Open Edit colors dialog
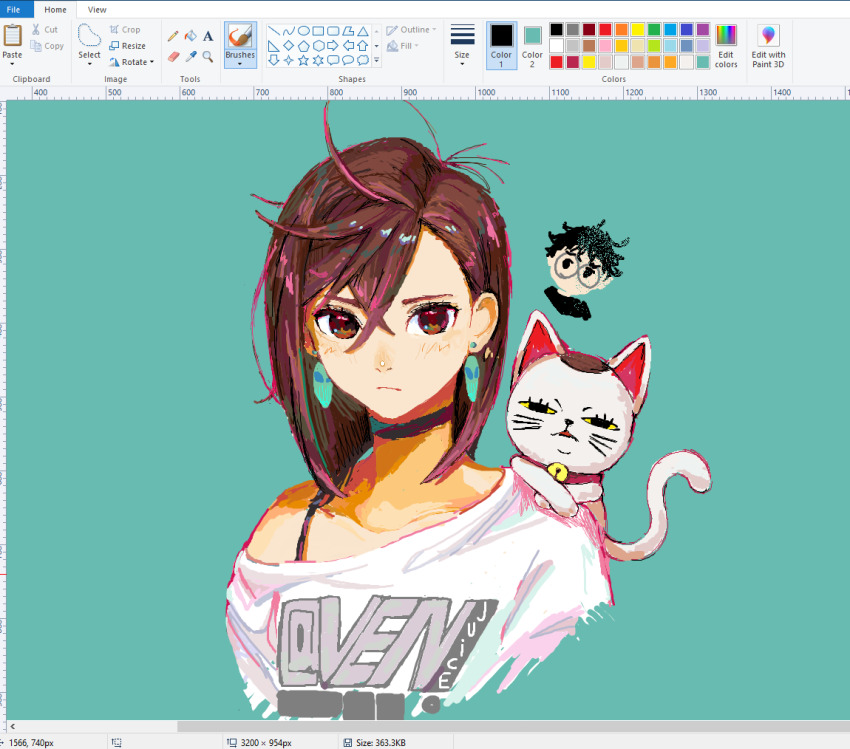 click(726, 45)
